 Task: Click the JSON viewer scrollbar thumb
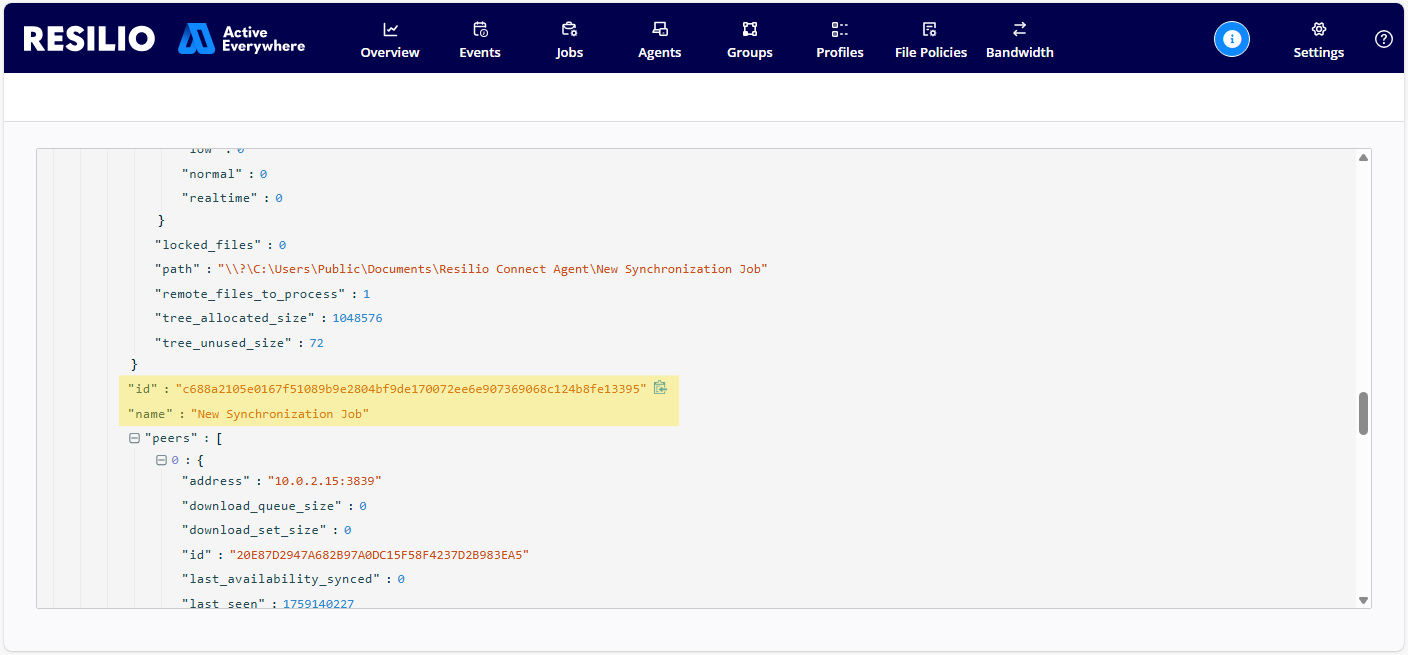(x=1363, y=413)
